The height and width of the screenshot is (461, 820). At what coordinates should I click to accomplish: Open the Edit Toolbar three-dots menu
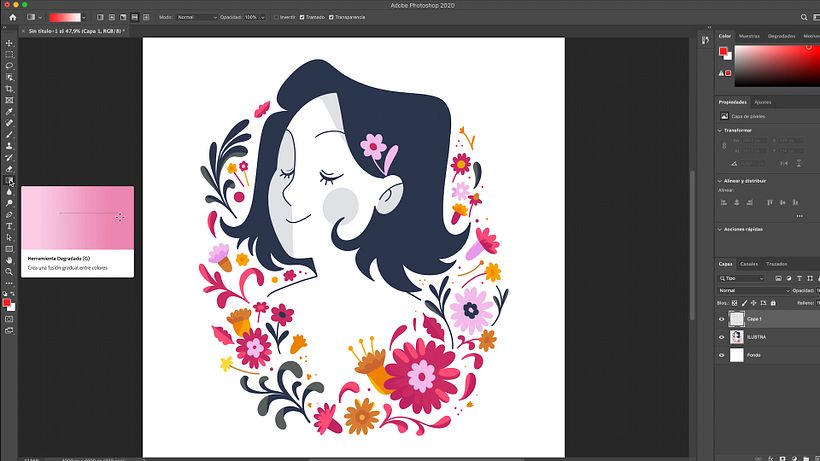pyautogui.click(x=9, y=283)
